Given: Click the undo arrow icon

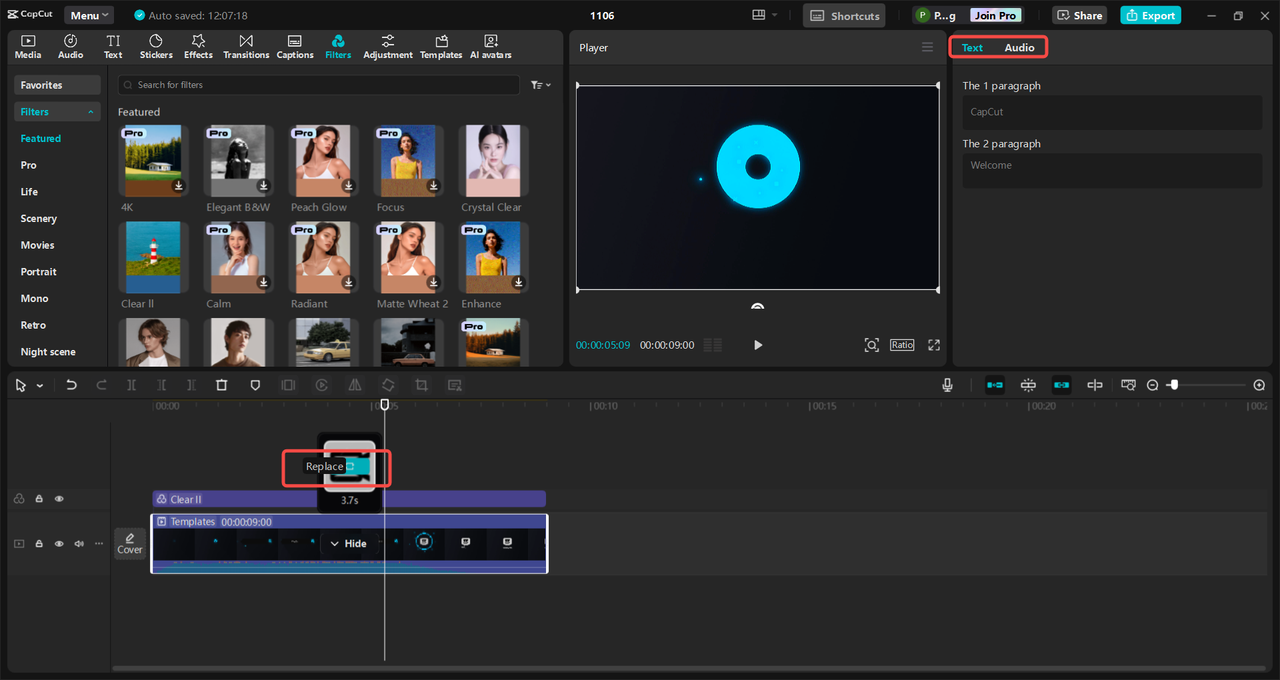Looking at the screenshot, I should 71,385.
